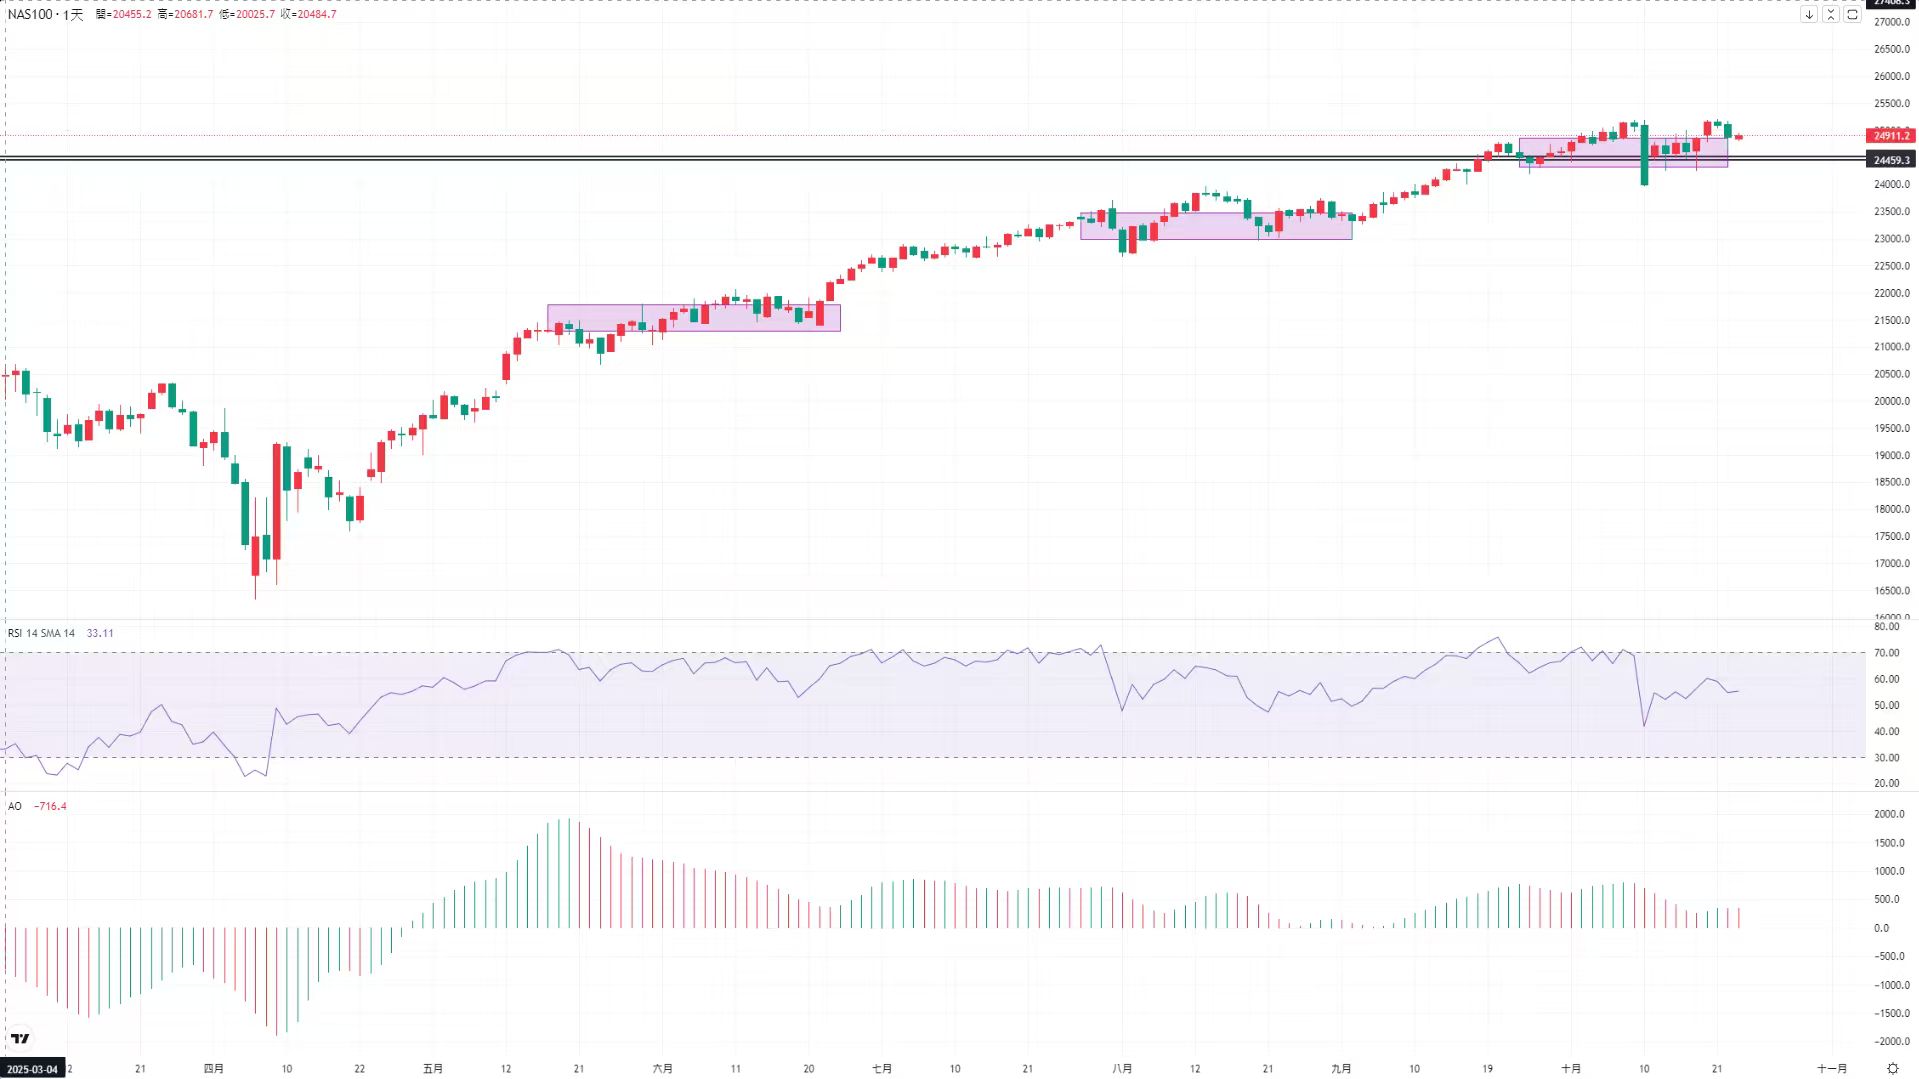Select the black horizontal line across chart
This screenshot has width=1919, height=1079.
900,158
